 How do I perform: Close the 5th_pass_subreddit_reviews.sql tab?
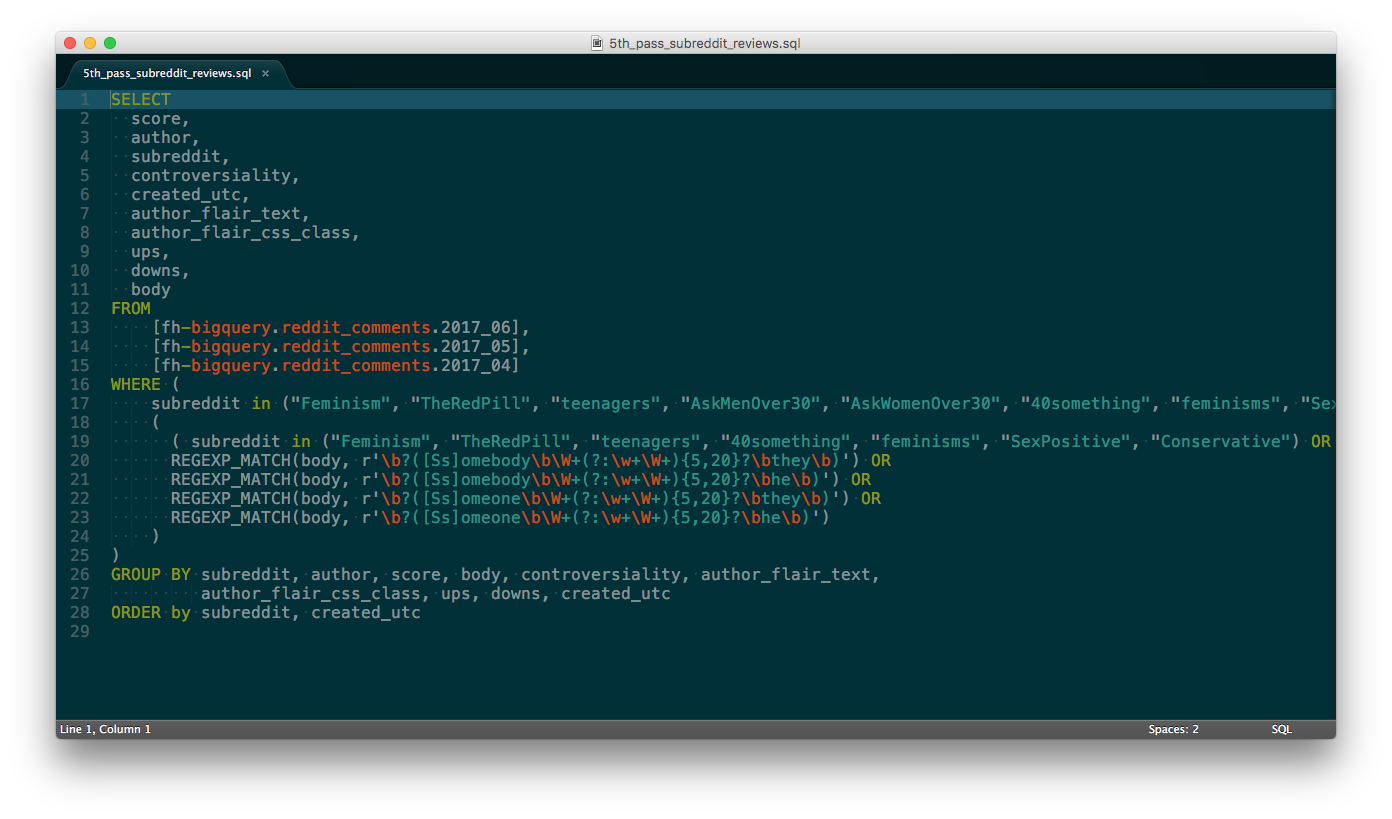coord(265,74)
